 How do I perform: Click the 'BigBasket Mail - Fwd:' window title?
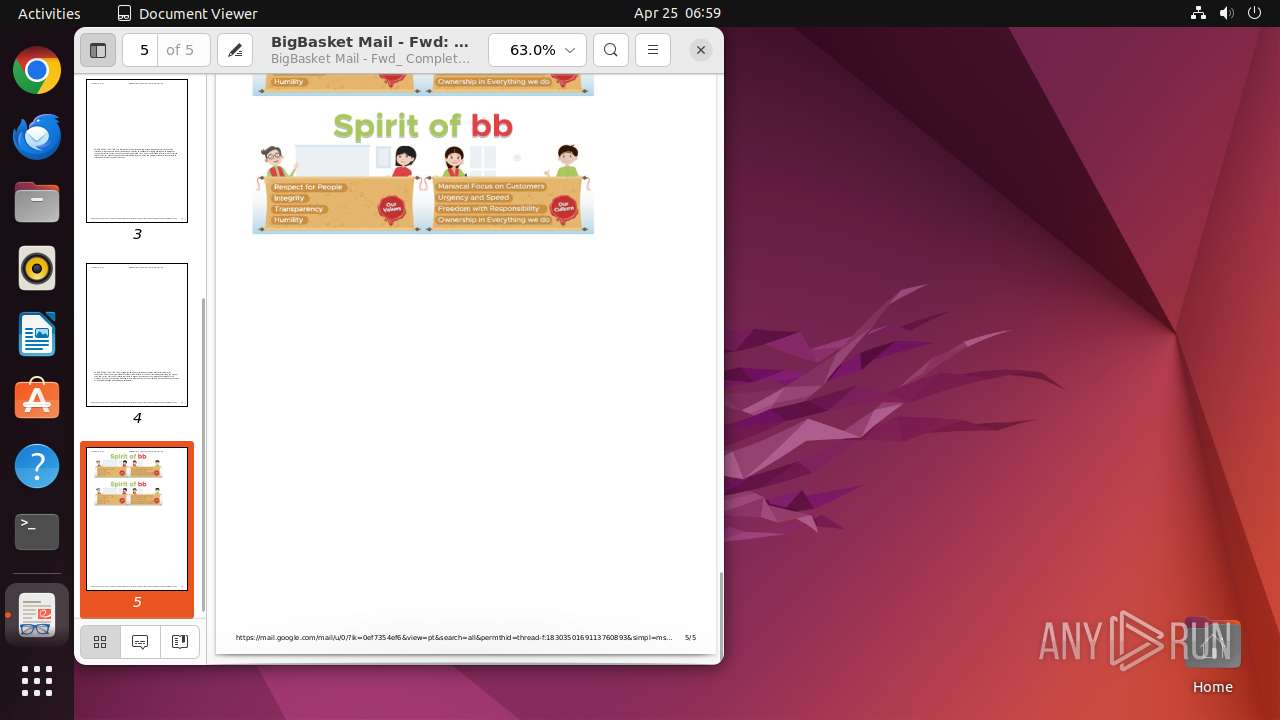coord(370,42)
